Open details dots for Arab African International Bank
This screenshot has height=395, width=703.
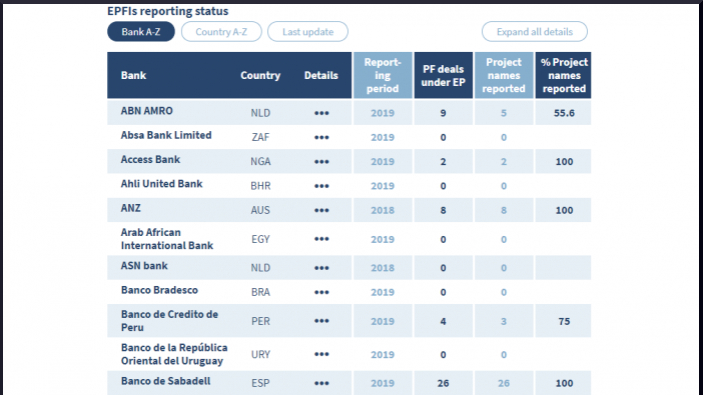click(x=321, y=239)
